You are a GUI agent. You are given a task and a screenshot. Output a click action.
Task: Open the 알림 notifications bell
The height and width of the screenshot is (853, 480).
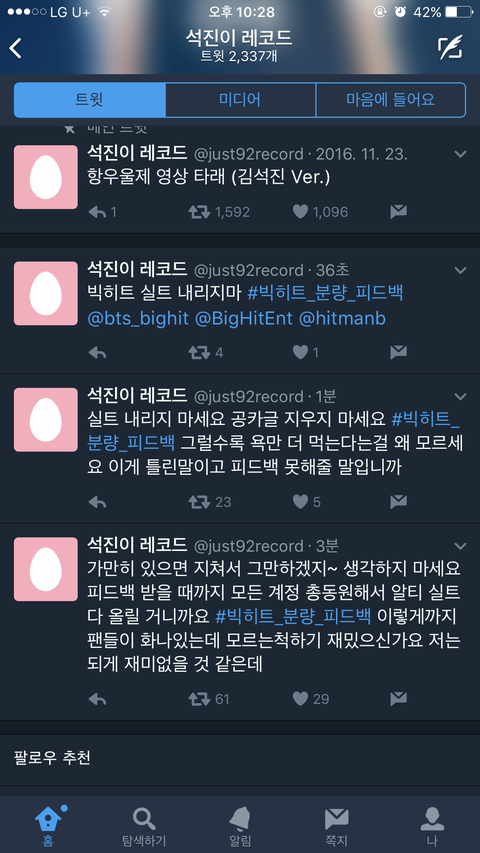240,819
